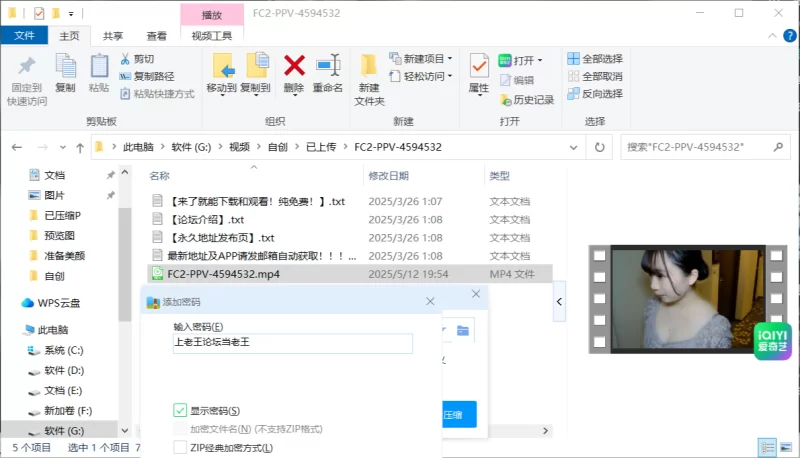Expand address bar history dropdown
The height and width of the screenshot is (458, 800).
573,147
